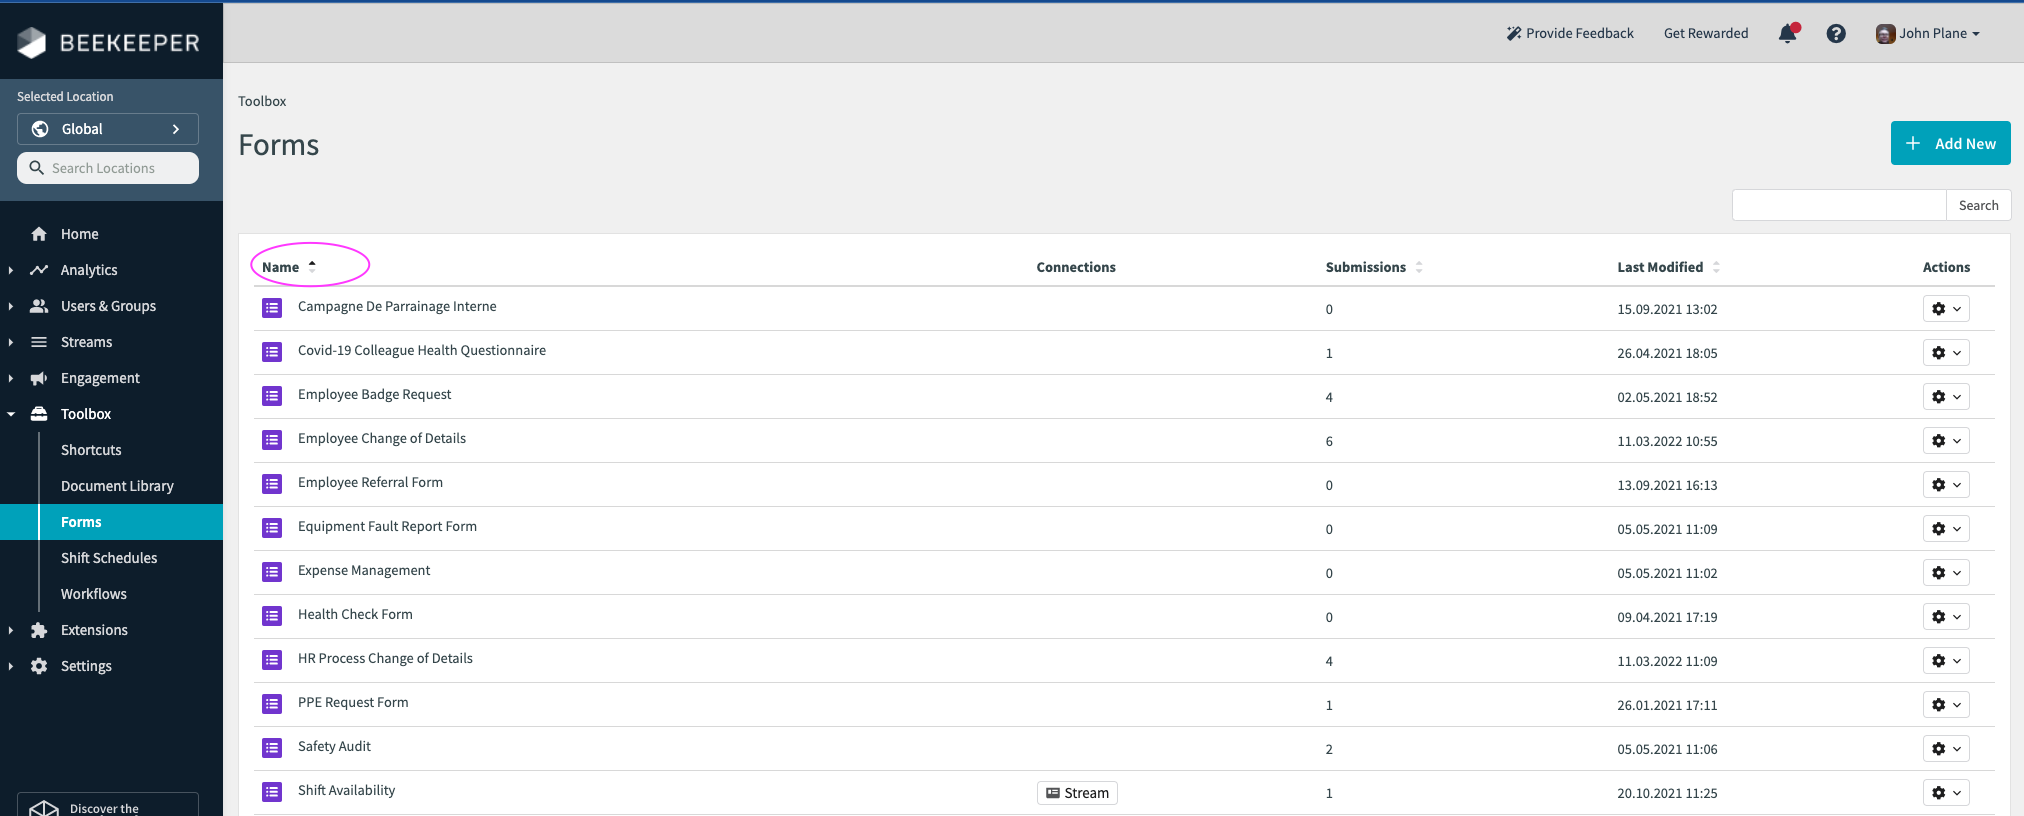Click the forms search text field

point(1839,205)
